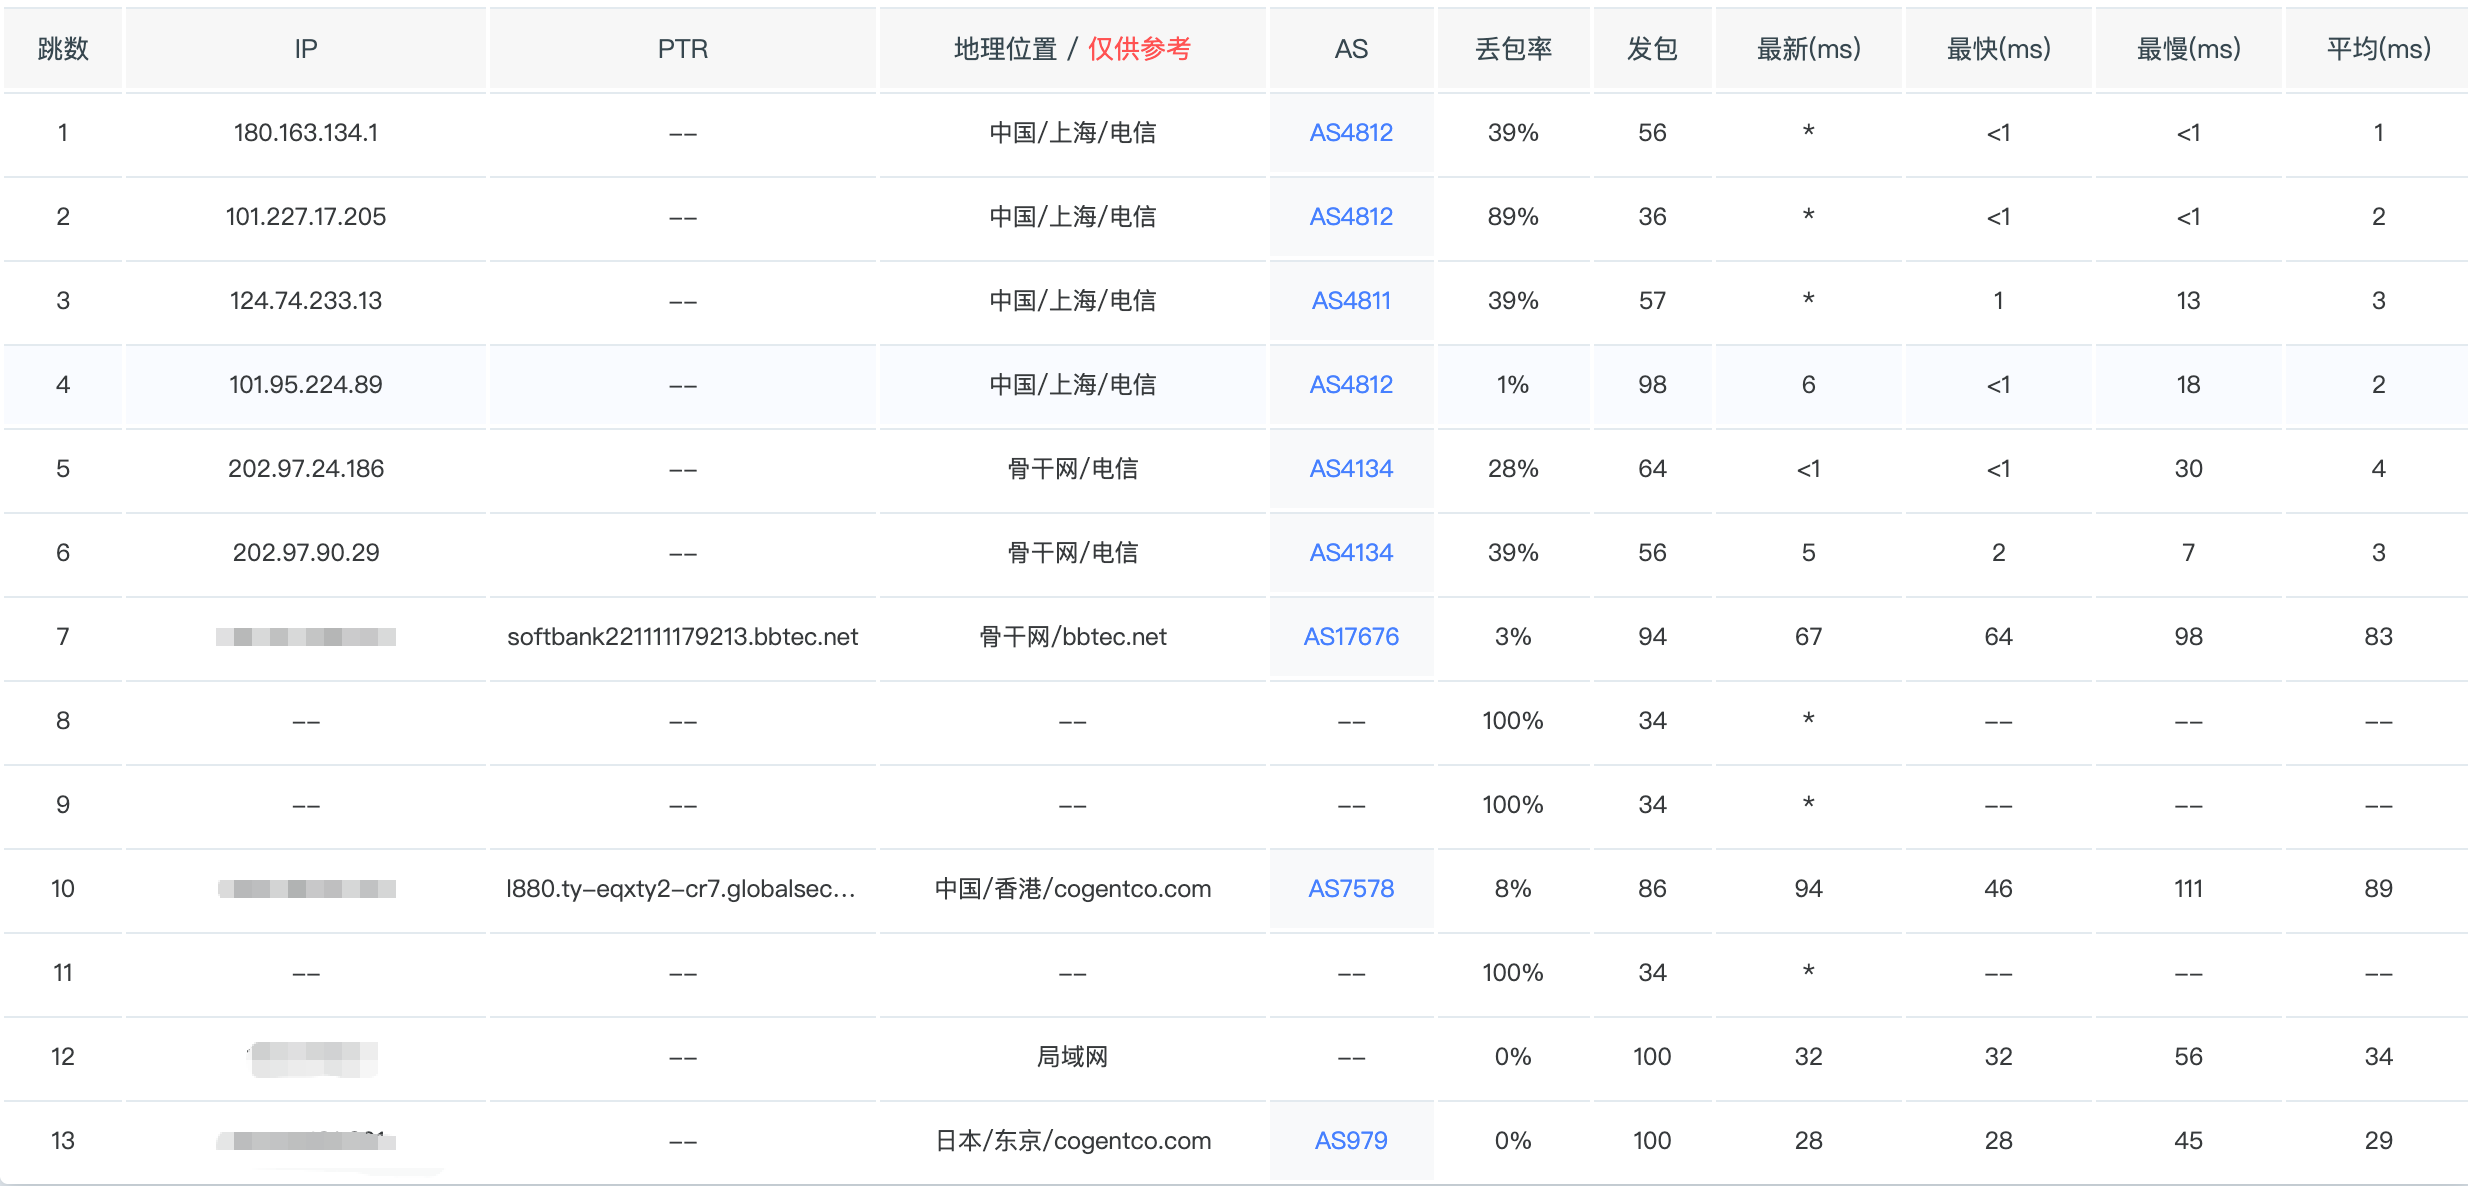Click the softbank221111179213.bbtec.net PTR entry
2468x1186 pixels.
pos(682,637)
